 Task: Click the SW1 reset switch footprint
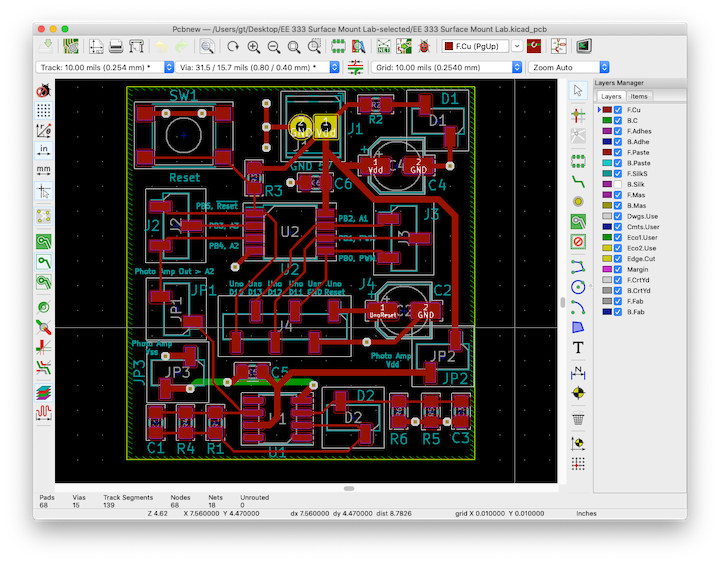(x=183, y=135)
